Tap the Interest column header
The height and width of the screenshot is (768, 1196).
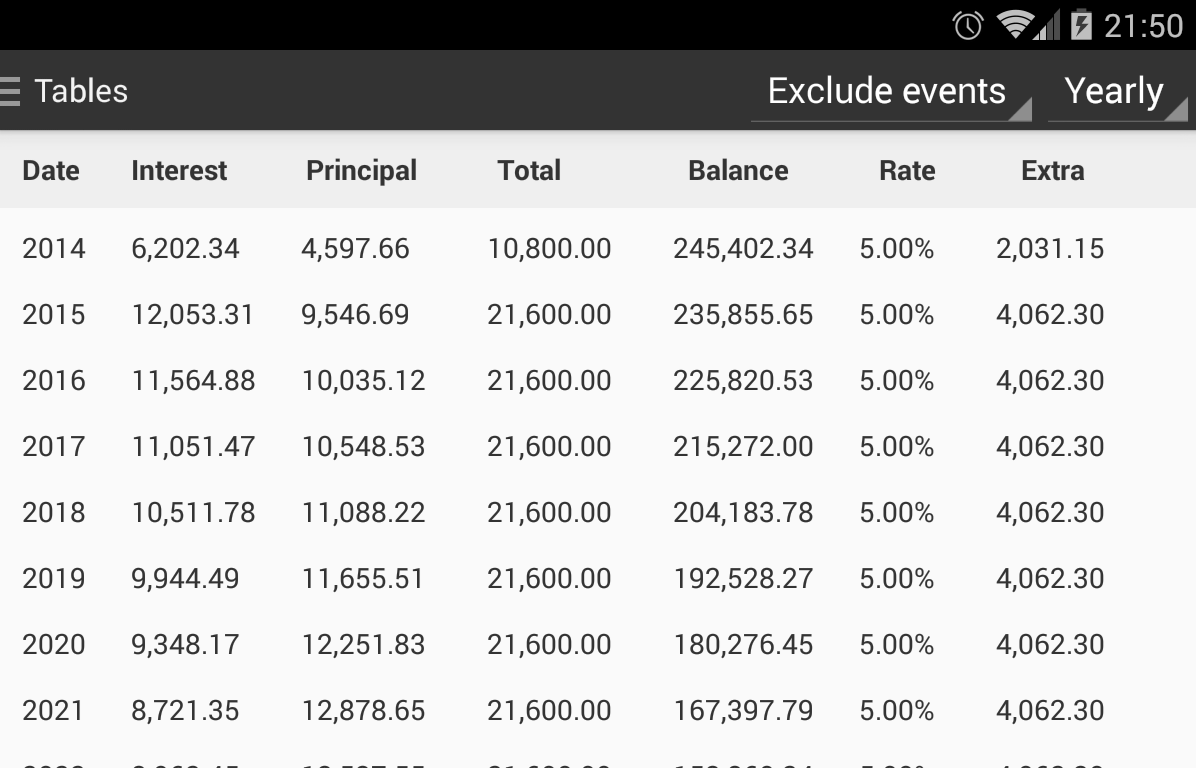click(x=179, y=170)
